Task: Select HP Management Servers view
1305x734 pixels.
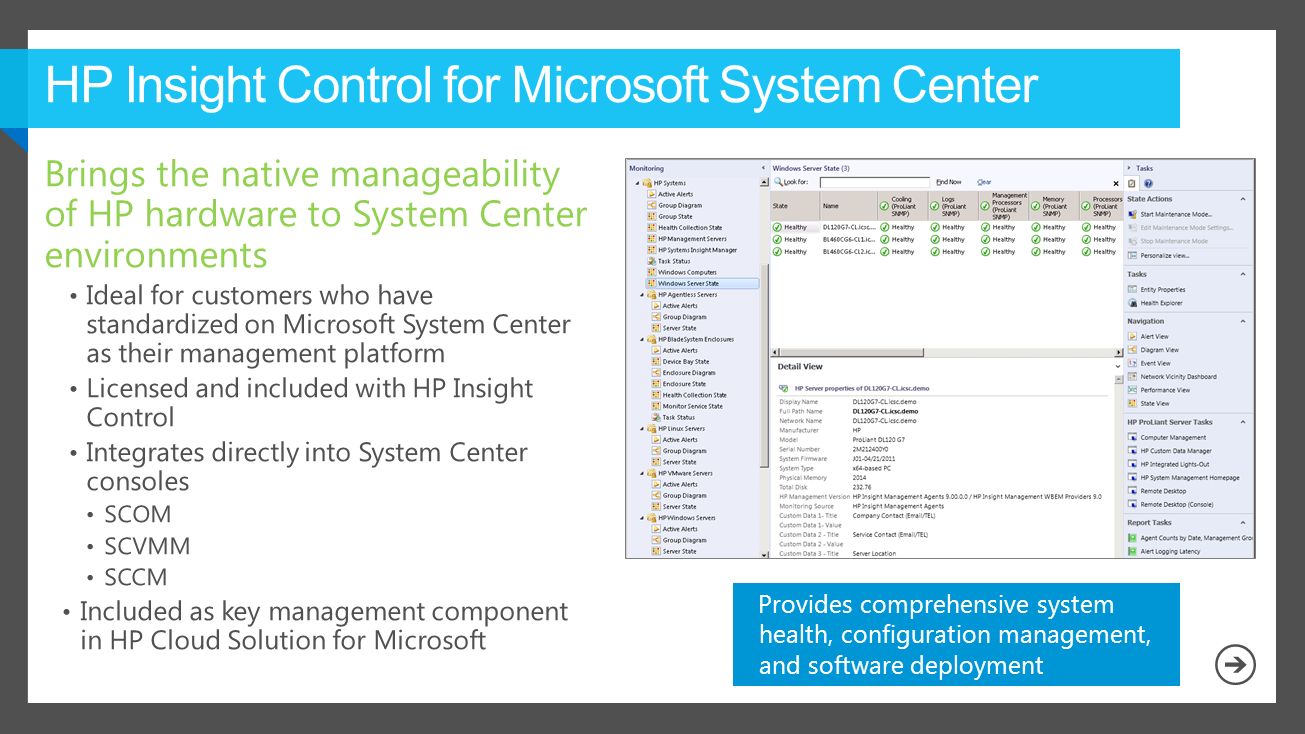Action: tap(692, 239)
